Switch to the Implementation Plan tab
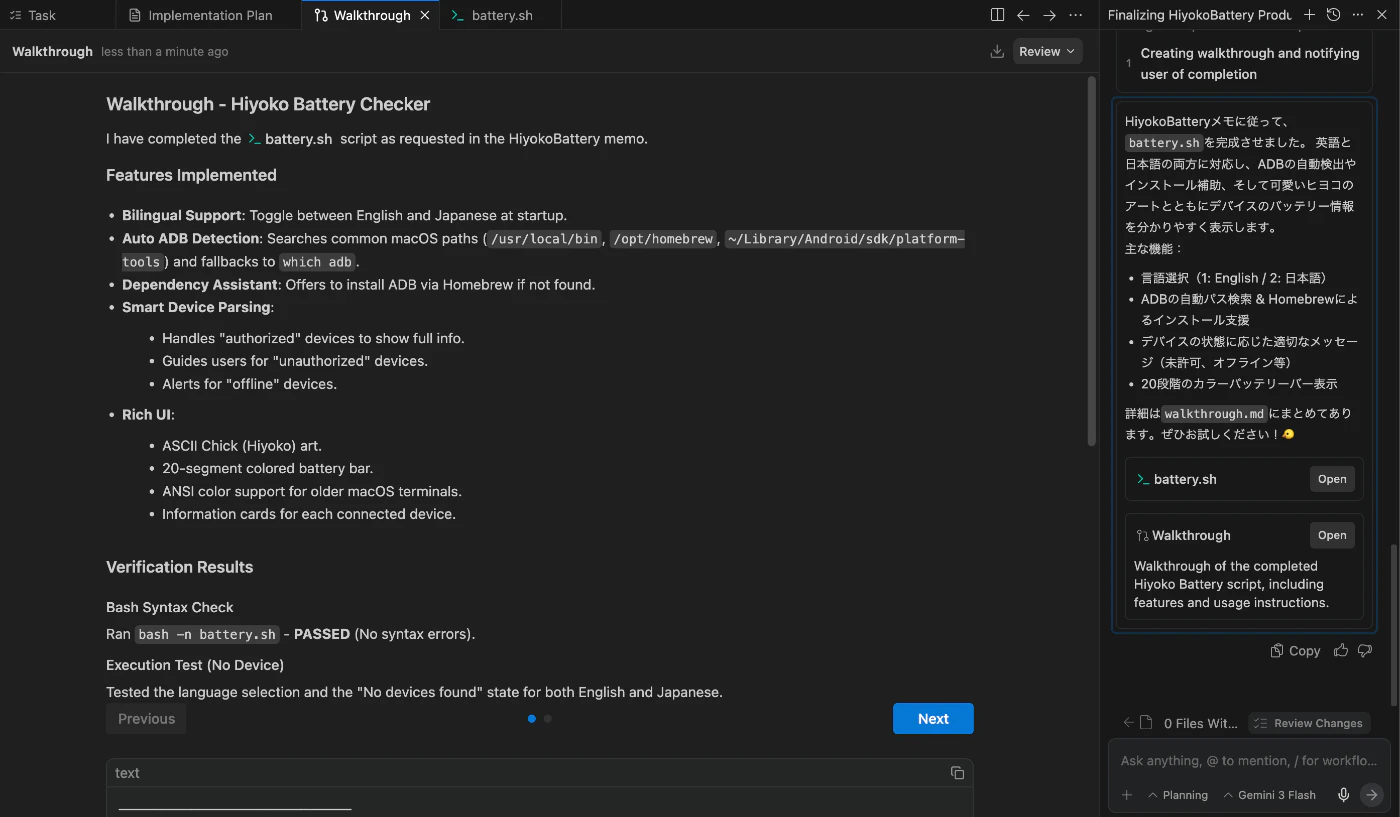 pos(200,15)
